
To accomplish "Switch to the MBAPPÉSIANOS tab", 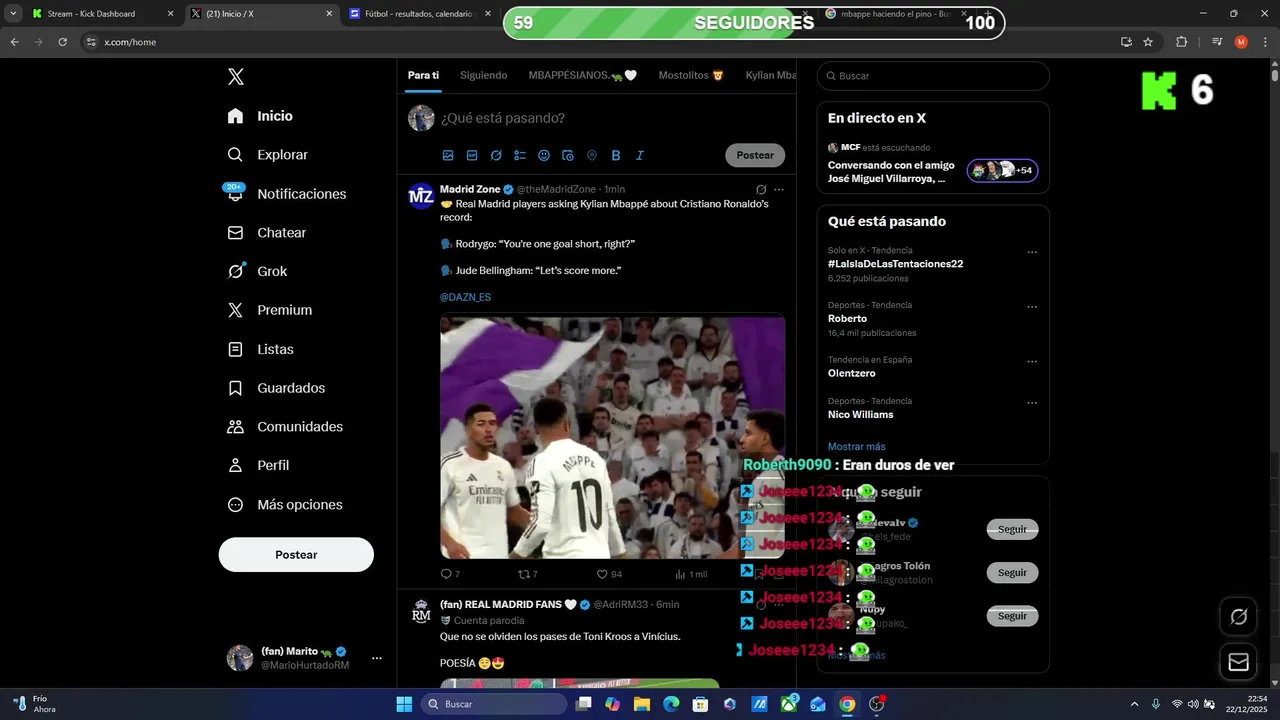I will click(583, 75).
